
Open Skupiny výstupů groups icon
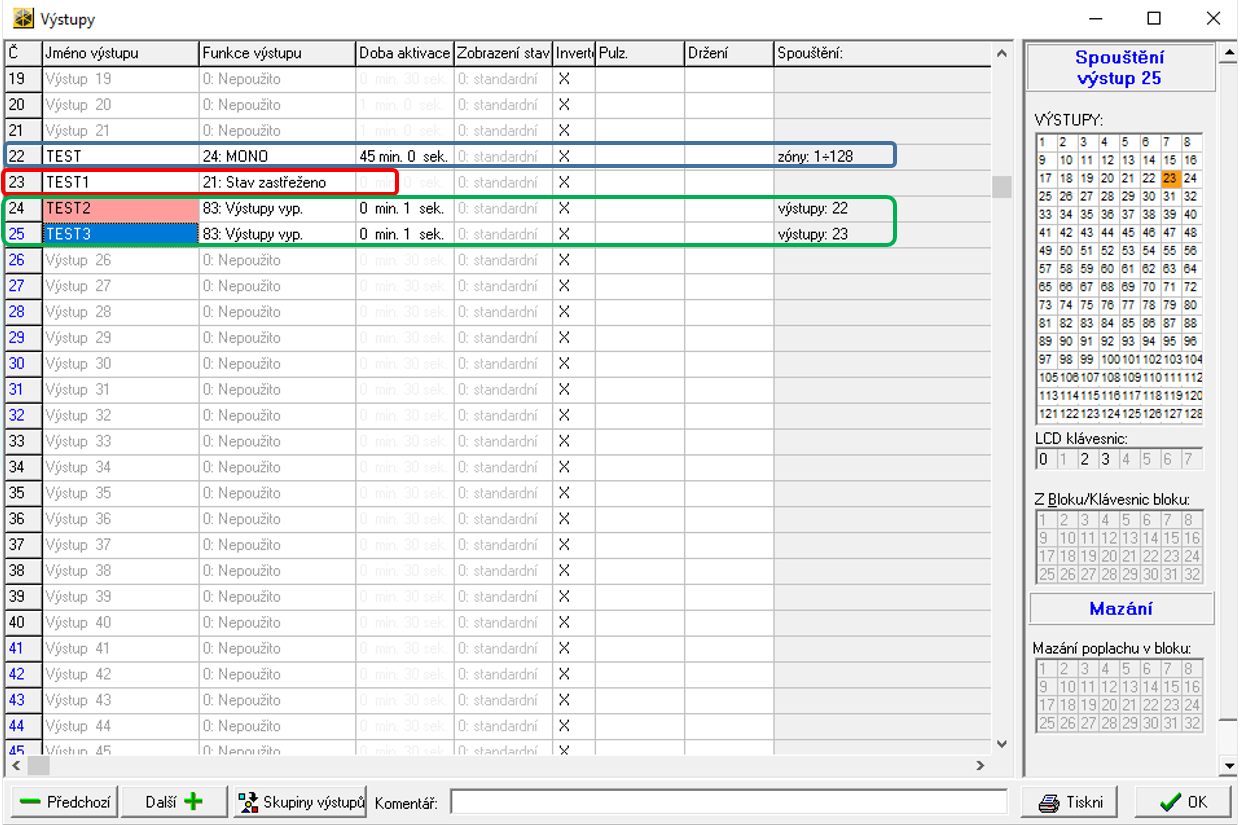tap(248, 802)
